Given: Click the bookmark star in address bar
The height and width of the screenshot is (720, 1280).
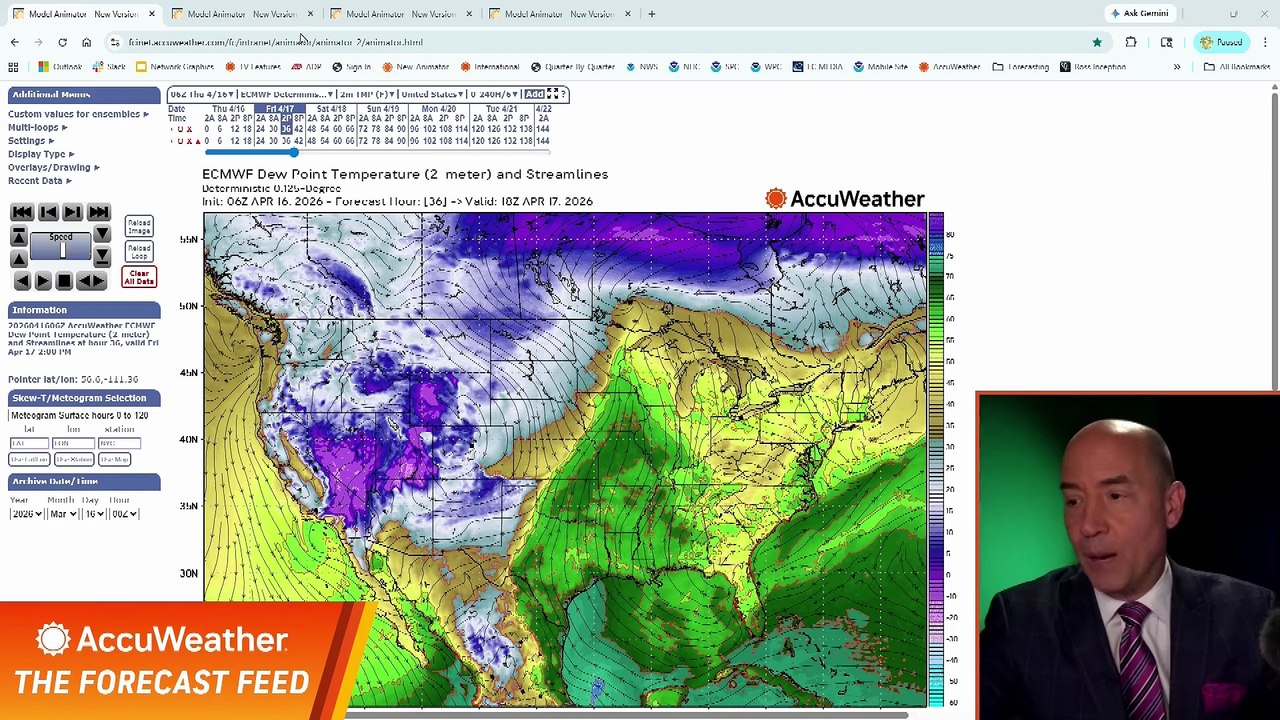Looking at the screenshot, I should tap(1097, 42).
